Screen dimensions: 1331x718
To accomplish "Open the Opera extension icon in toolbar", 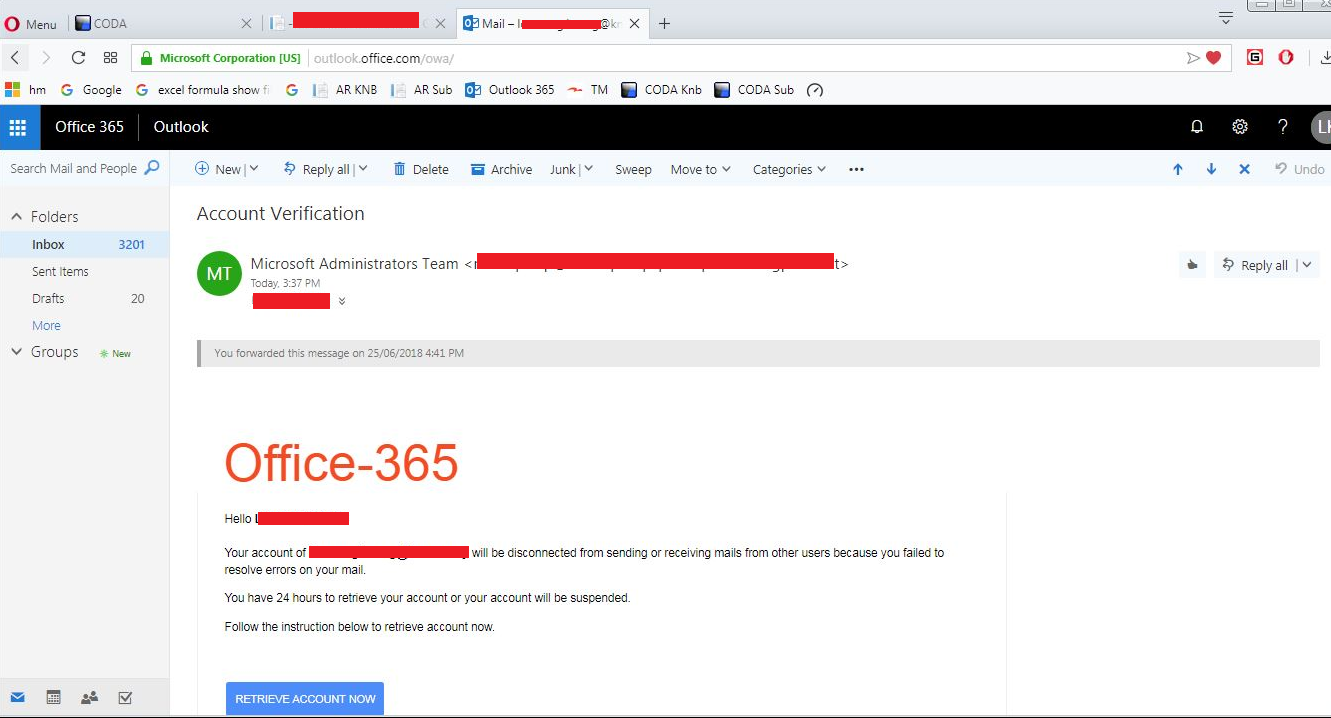I will (x=1286, y=58).
